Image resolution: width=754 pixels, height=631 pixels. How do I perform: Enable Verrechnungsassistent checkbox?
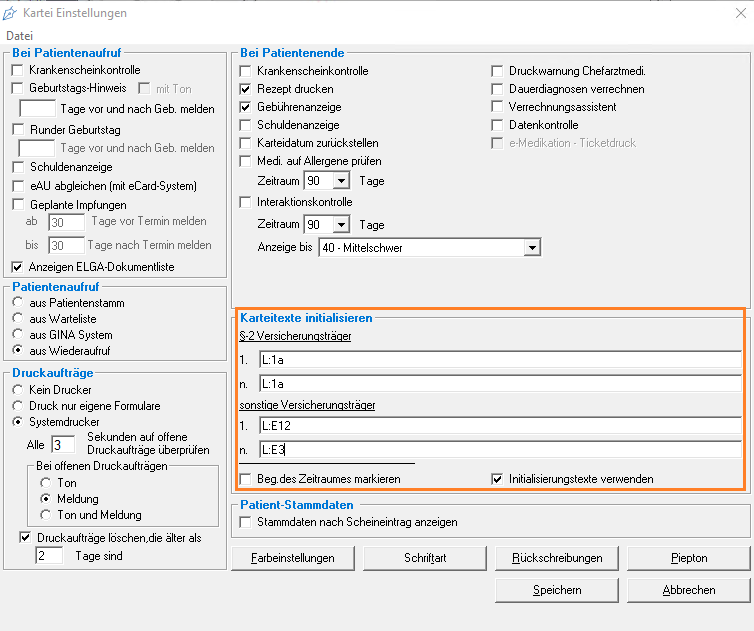497,107
